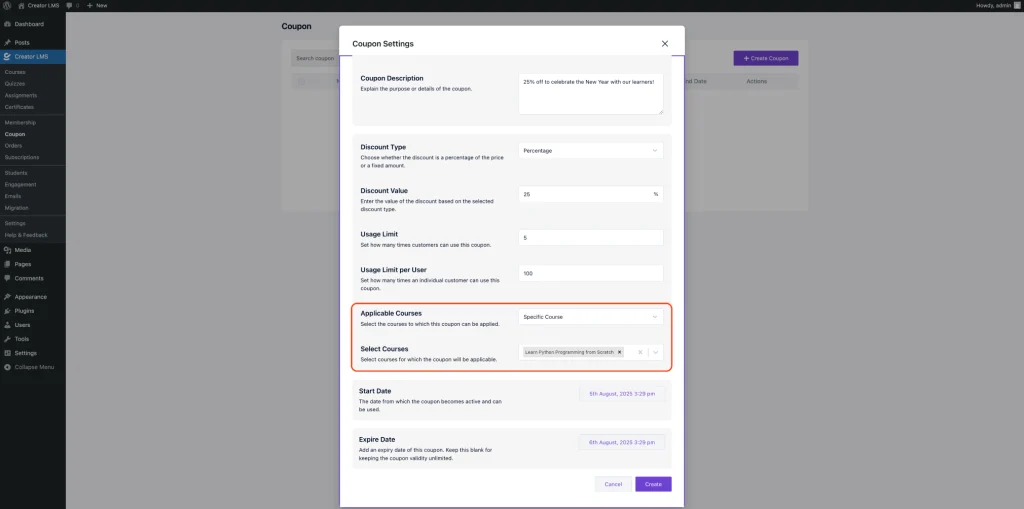Click the Plugins icon in sidebar
The height and width of the screenshot is (509, 1024).
pos(7,311)
